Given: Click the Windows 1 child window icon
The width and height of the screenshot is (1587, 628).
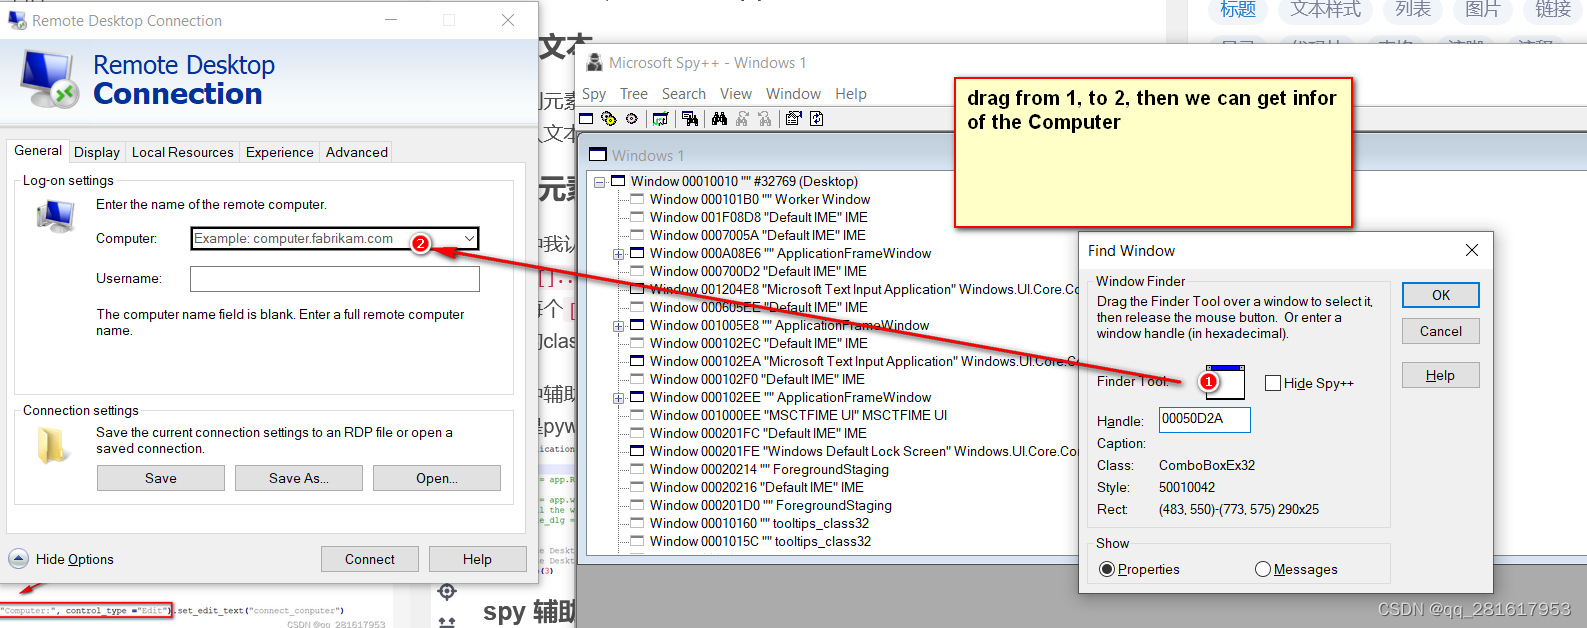Looking at the screenshot, I should pyautogui.click(x=598, y=155).
